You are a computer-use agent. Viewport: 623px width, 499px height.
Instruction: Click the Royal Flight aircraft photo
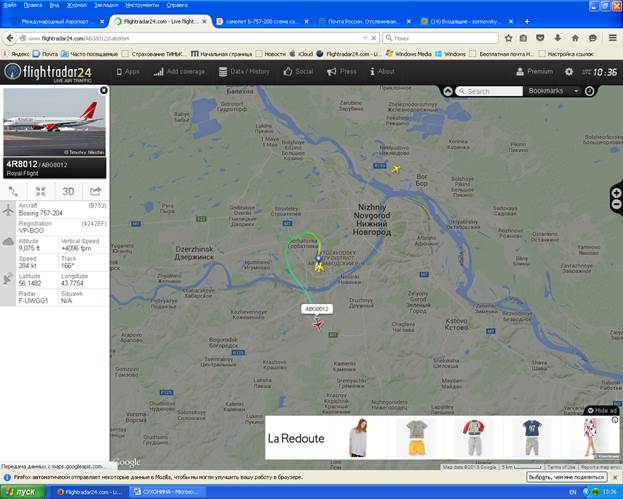coord(54,122)
